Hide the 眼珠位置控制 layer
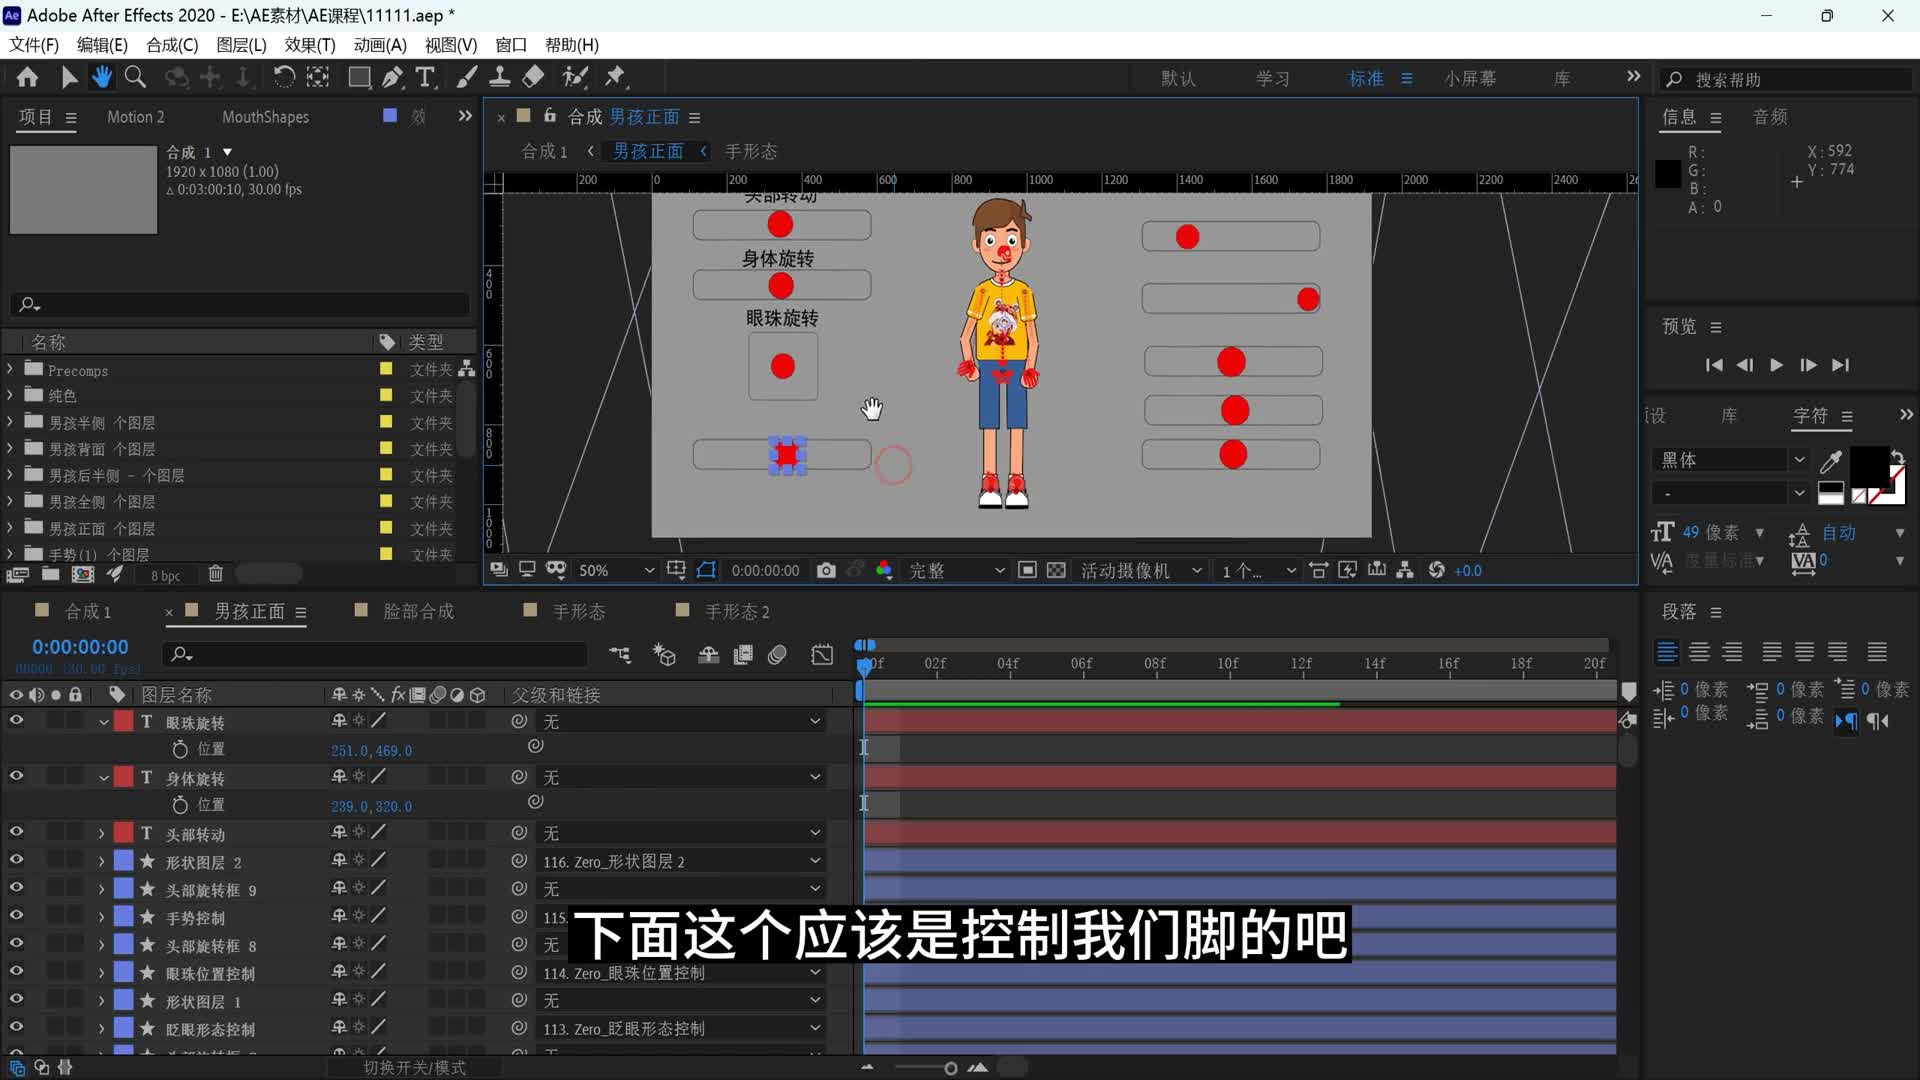 (16, 972)
